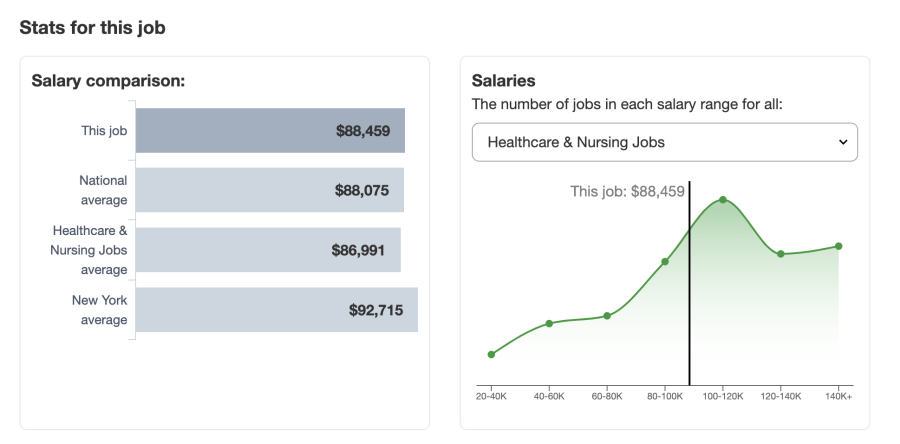Click the Healthcare & Nursing average bar
This screenshot has height=444, width=900.
pyautogui.click(x=268, y=250)
